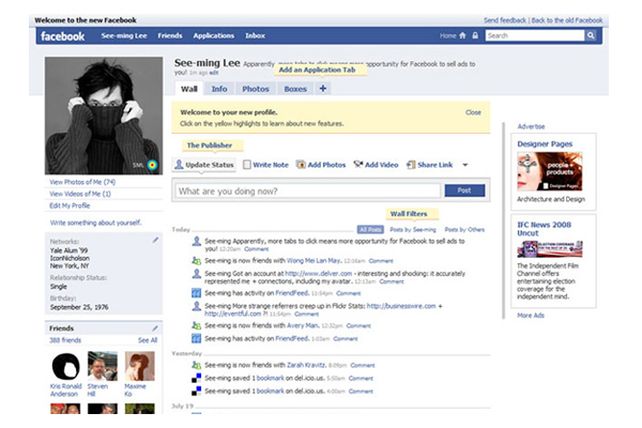Click the facebook logo
This screenshot has height=428, width=642.
coord(63,36)
